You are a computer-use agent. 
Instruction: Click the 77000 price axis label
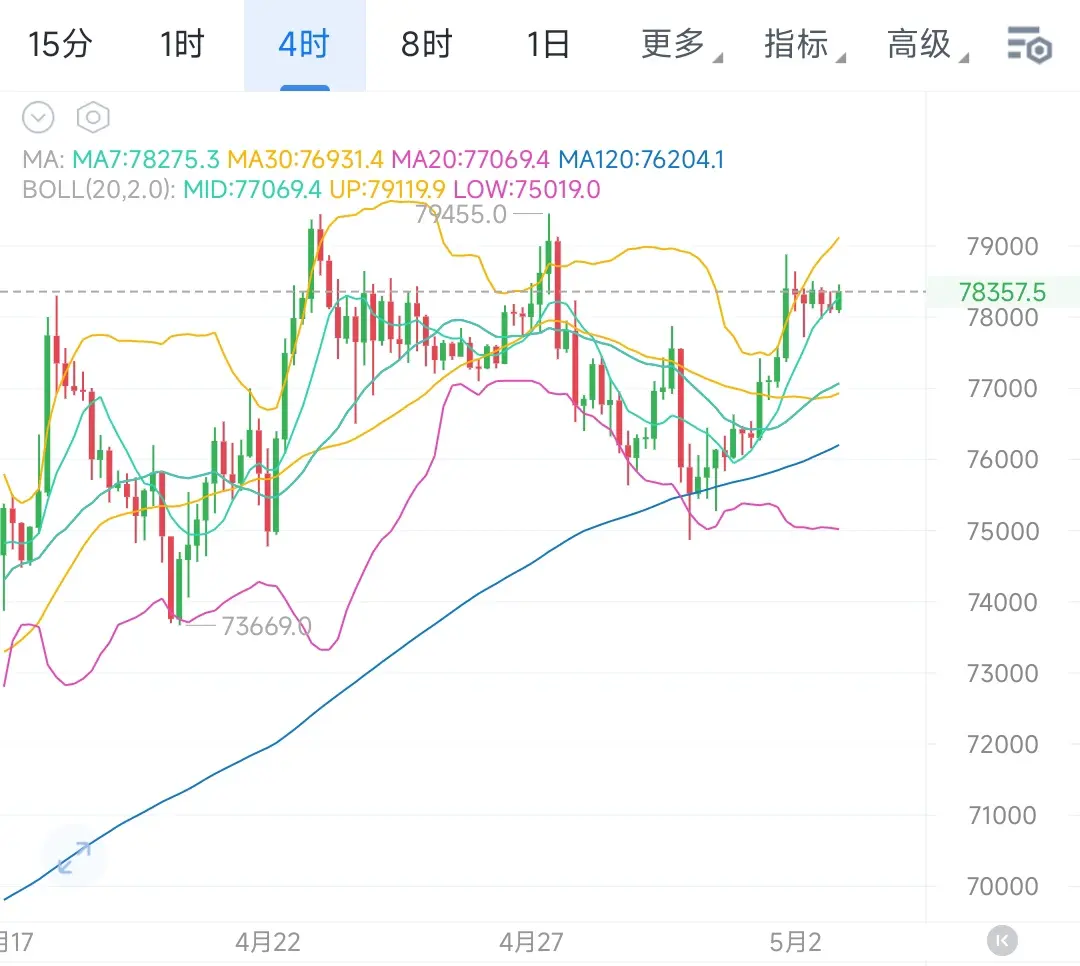click(1002, 388)
